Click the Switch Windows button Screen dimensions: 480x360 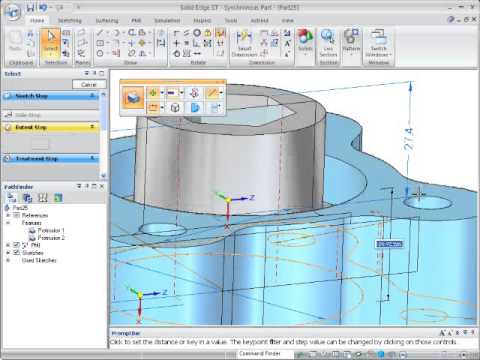(379, 43)
